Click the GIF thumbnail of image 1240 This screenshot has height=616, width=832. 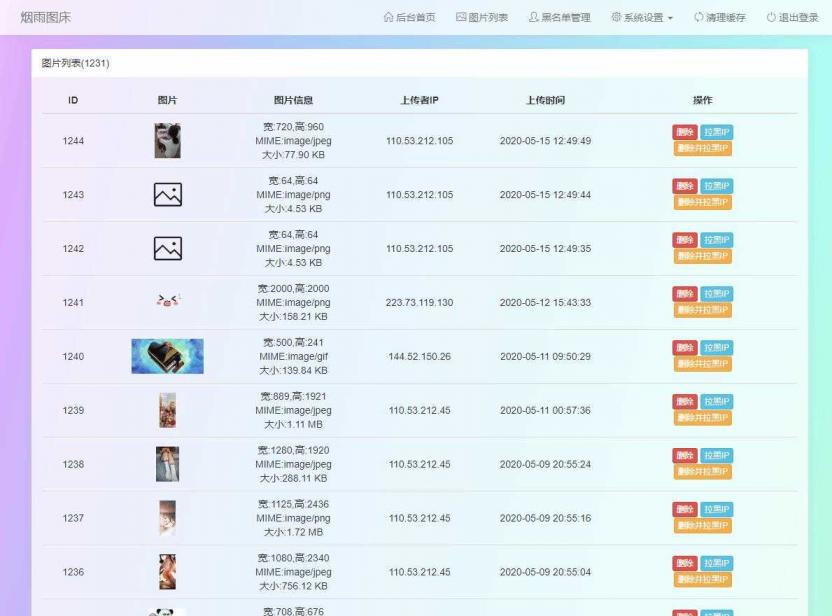click(x=166, y=356)
